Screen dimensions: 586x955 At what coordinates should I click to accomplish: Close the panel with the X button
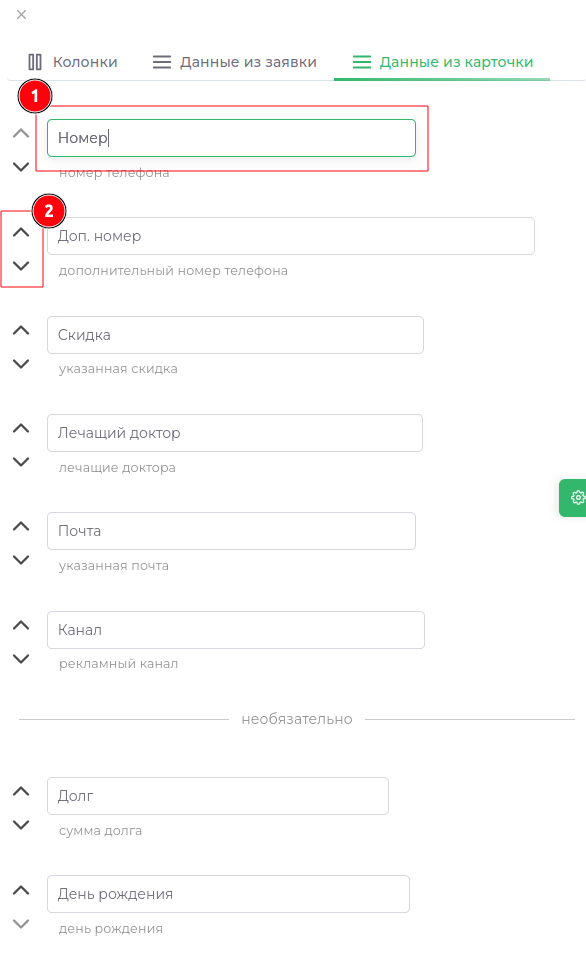pos(21,15)
